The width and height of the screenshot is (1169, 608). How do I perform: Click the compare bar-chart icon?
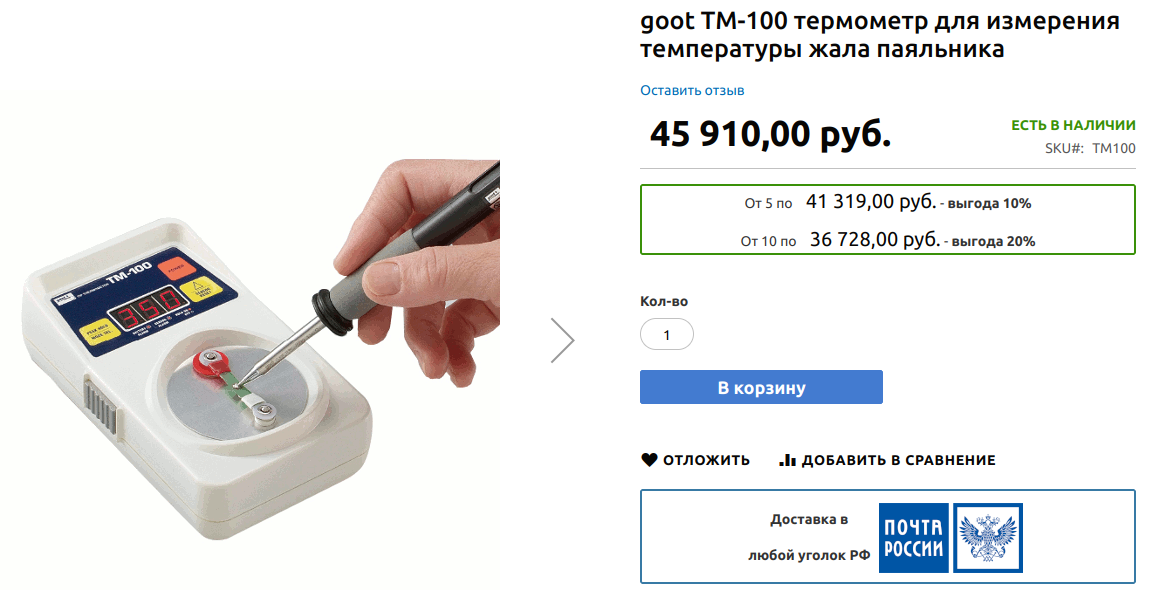click(788, 460)
